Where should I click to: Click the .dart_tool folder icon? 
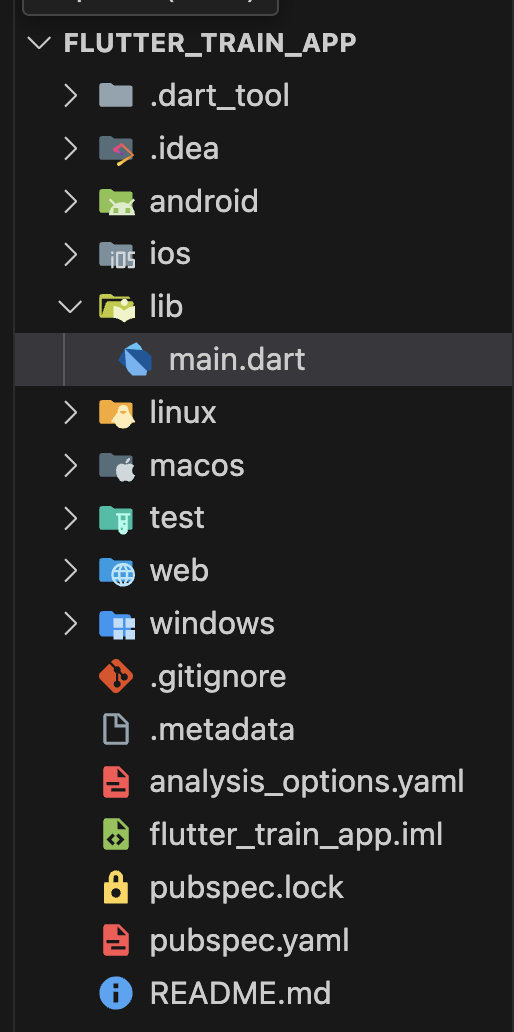pos(116,95)
